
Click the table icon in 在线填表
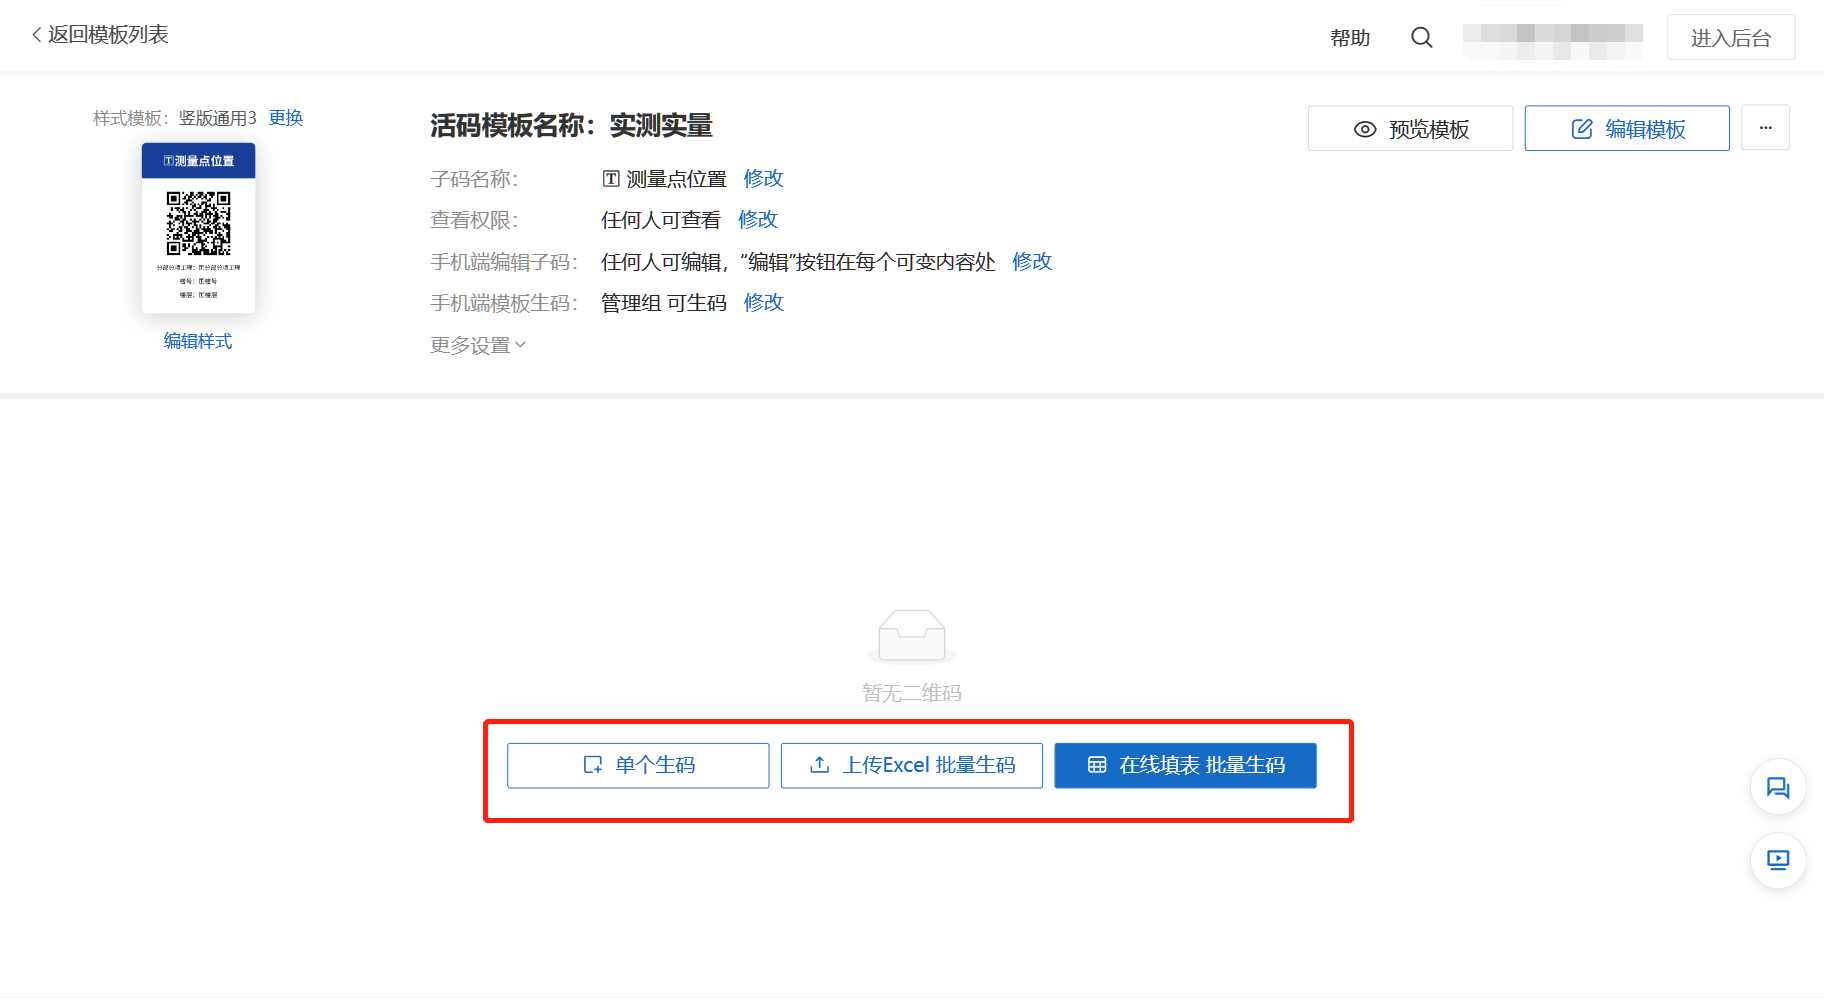click(x=1097, y=765)
